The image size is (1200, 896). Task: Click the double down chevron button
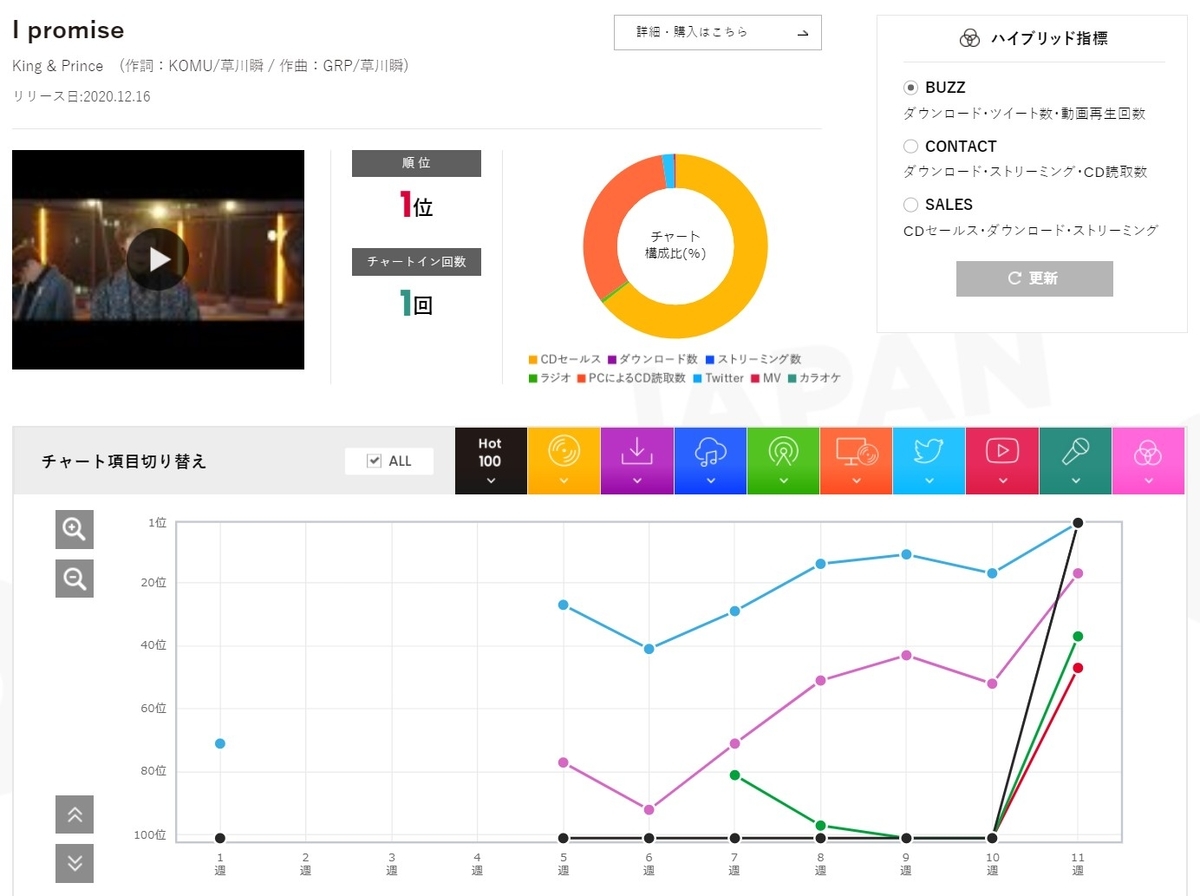[x=74, y=863]
